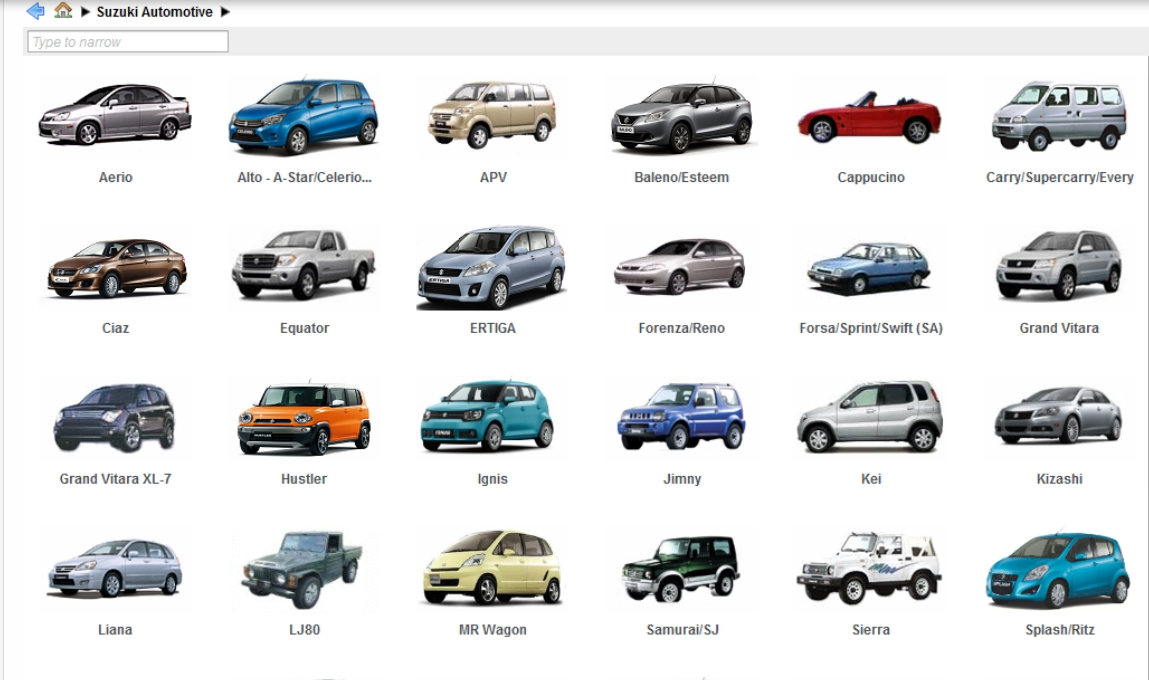Click the 'Forenza/Reno' label

pos(681,328)
